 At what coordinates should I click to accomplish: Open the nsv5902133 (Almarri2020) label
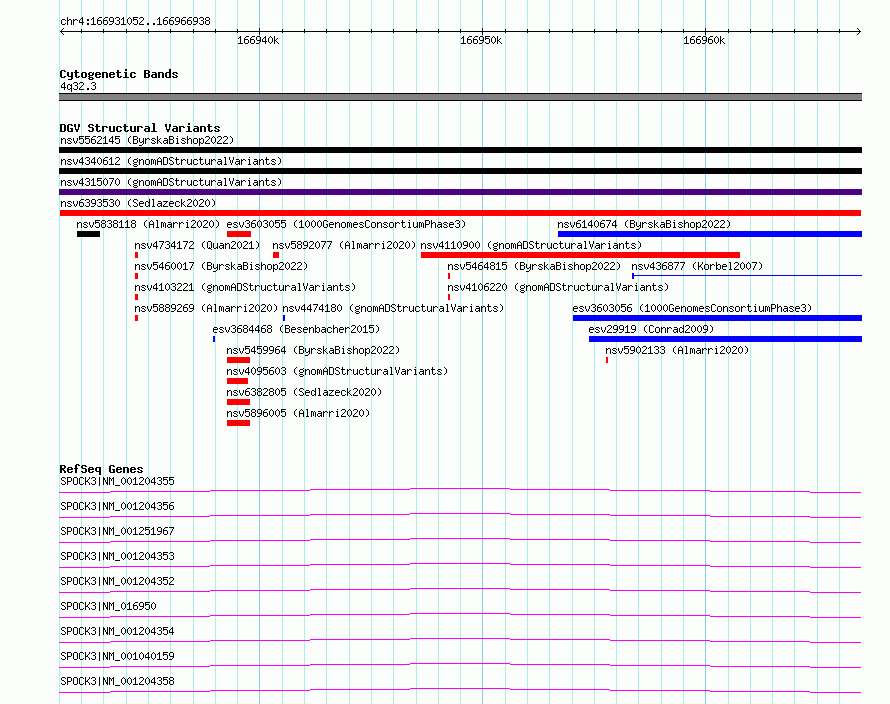(677, 350)
